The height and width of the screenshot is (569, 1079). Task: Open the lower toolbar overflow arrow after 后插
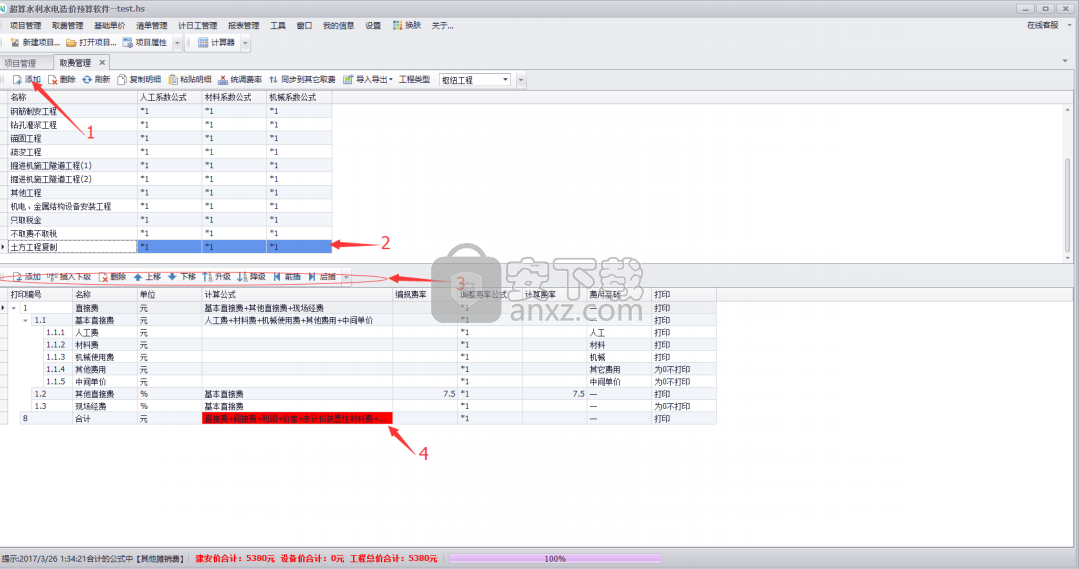(x=346, y=277)
